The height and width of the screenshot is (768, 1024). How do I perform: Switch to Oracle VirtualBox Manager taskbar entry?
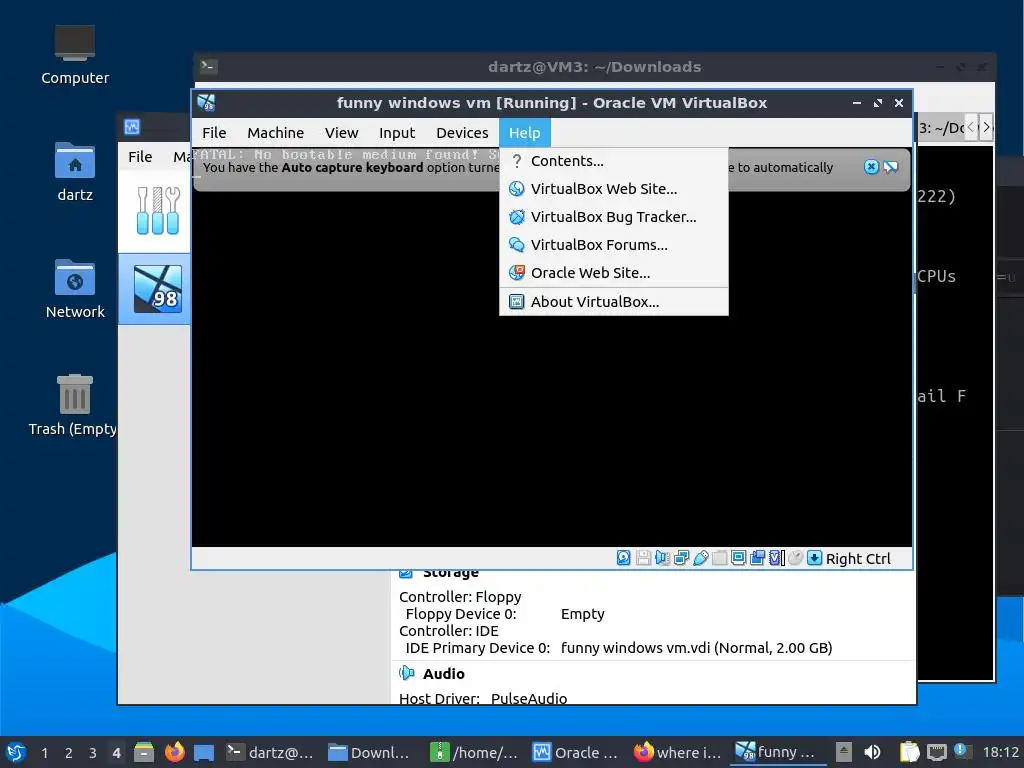coord(575,752)
